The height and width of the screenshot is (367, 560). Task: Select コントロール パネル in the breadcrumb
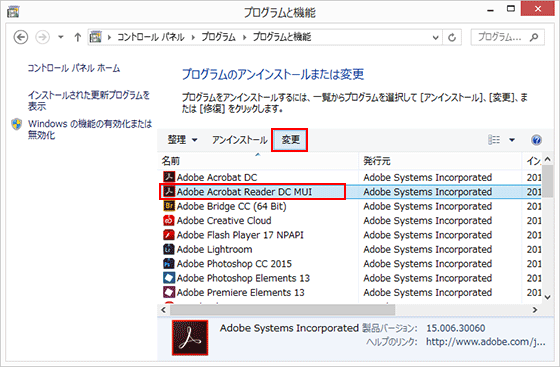point(151,37)
